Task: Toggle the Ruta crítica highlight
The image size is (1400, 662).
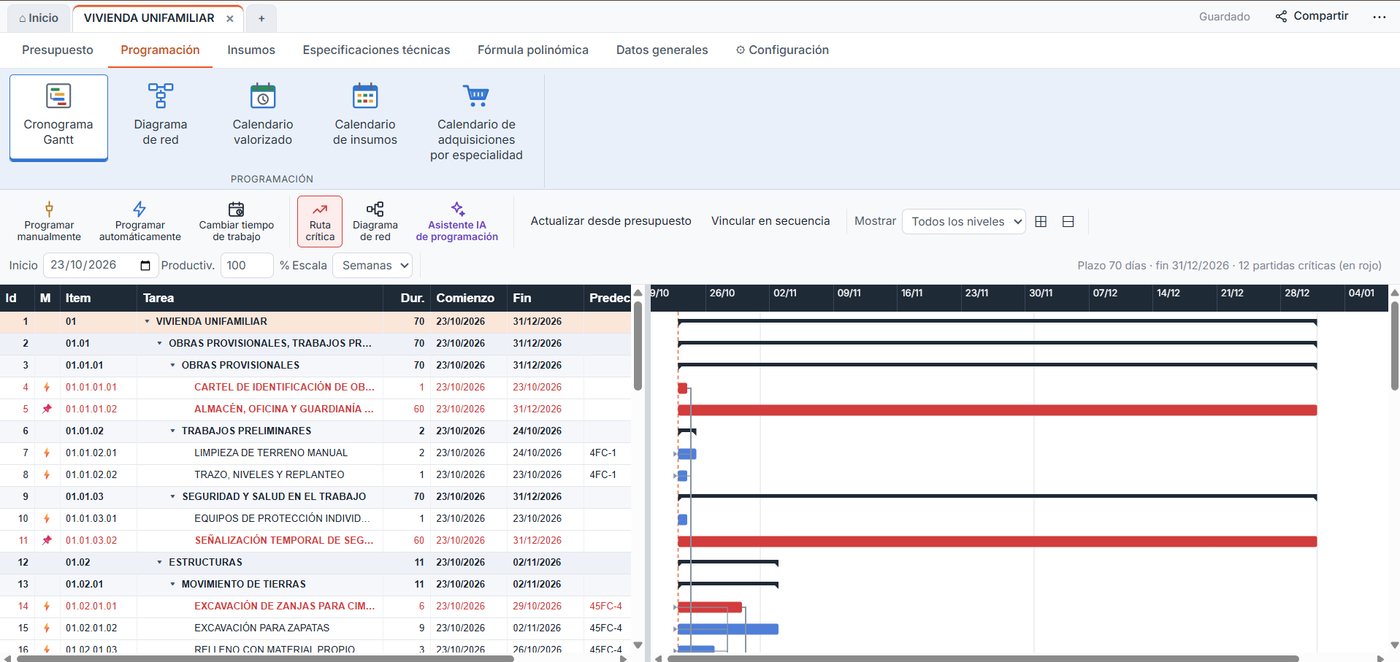Action: 320,221
